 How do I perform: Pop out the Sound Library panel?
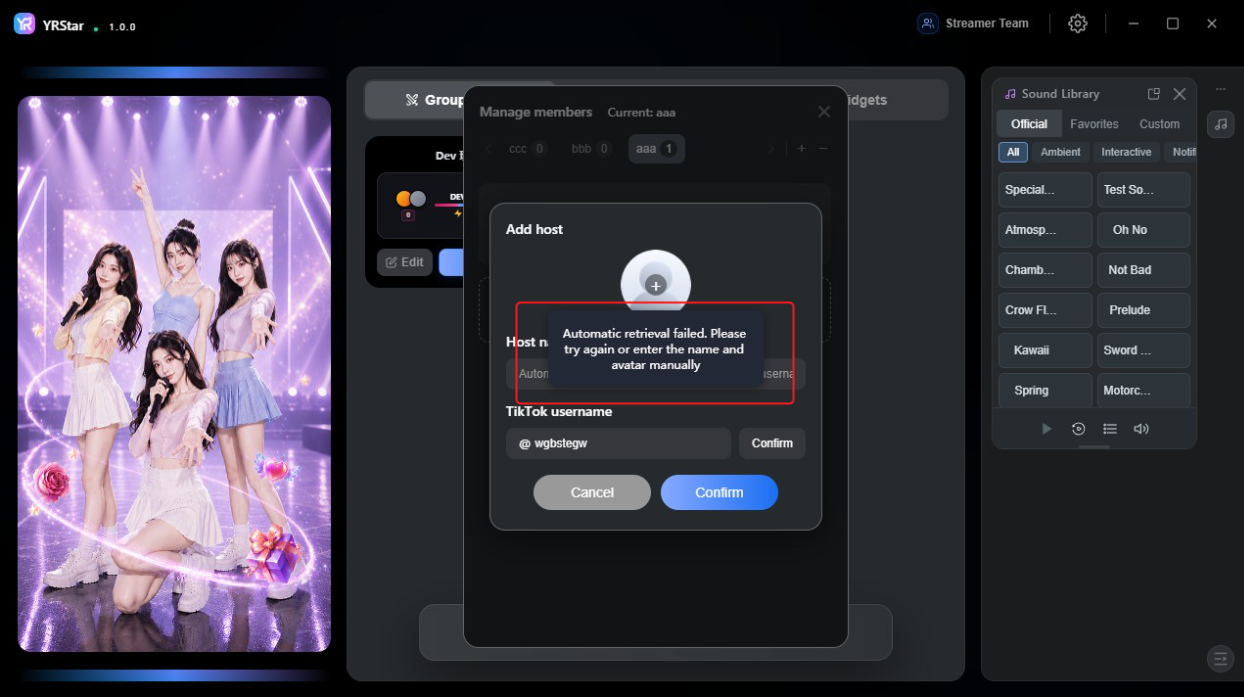tap(1153, 94)
